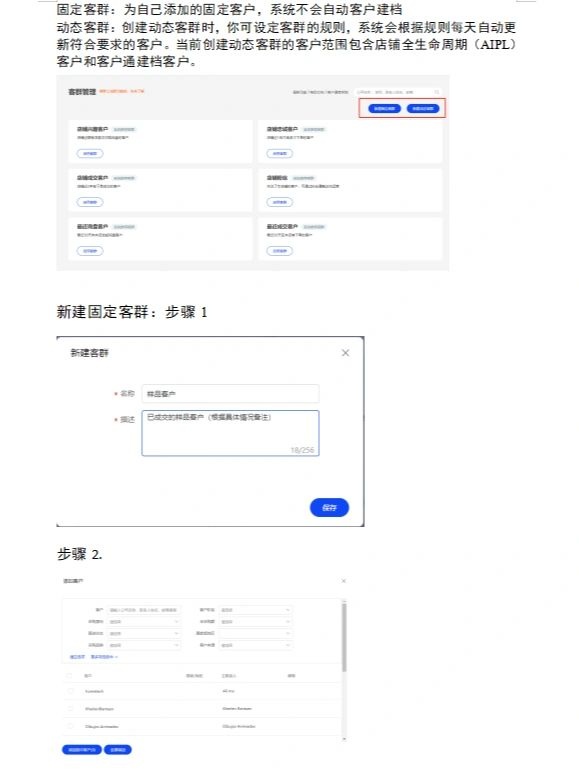579x772 pixels.
Task: Open third-row right filter dropdown in step 2 dialog
Action: click(x=255, y=634)
